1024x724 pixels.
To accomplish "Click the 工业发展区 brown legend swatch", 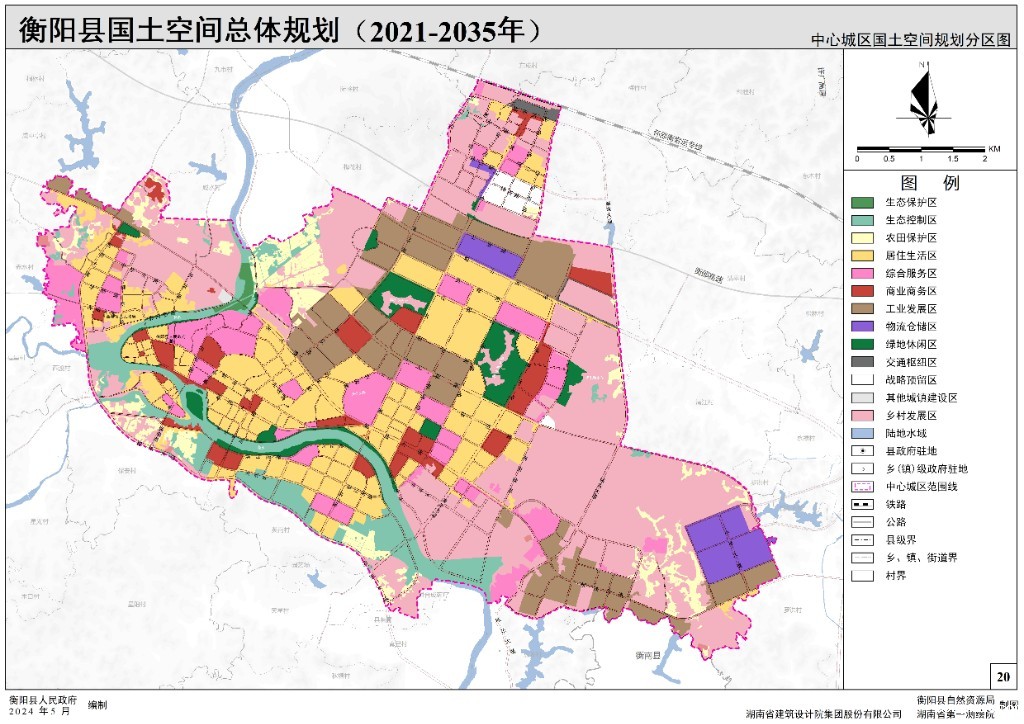I will click(x=862, y=308).
